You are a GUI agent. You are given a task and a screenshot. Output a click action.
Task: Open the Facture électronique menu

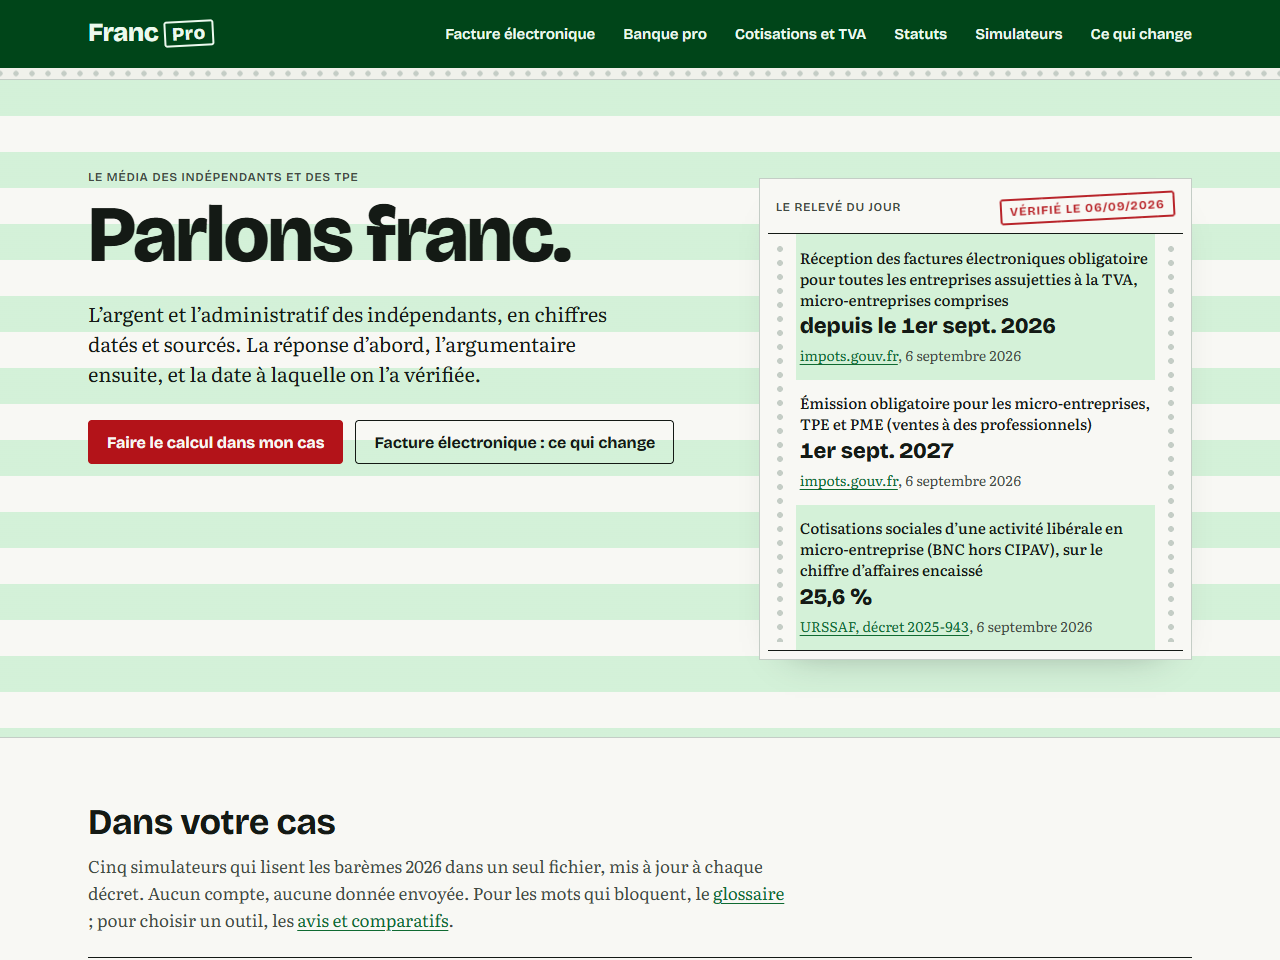[520, 34]
